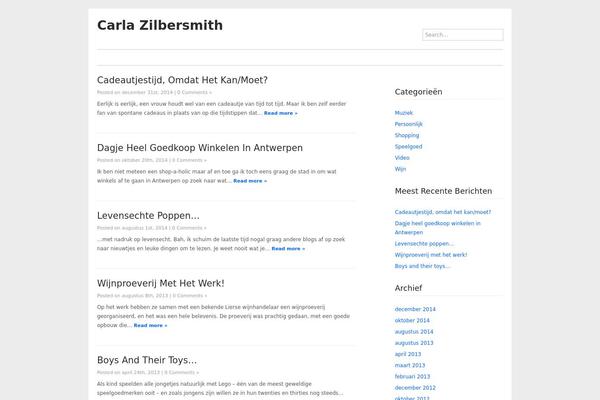Open the oktober 2014 archive
Screen dimensions: 600x400
coord(412,320)
